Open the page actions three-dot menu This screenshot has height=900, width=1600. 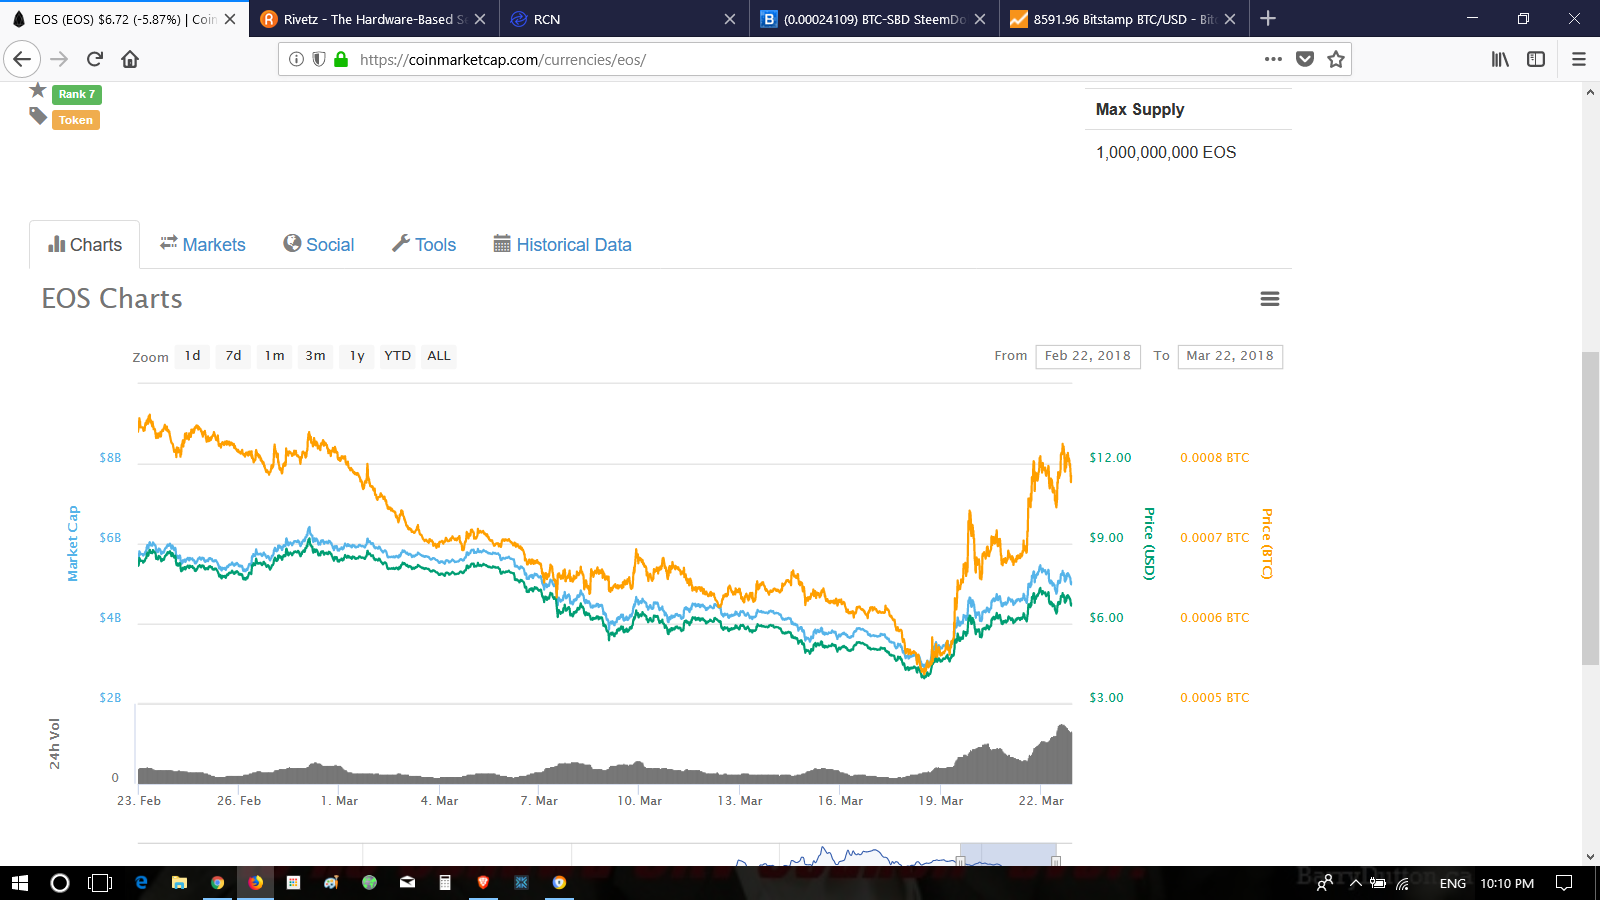click(x=1273, y=59)
